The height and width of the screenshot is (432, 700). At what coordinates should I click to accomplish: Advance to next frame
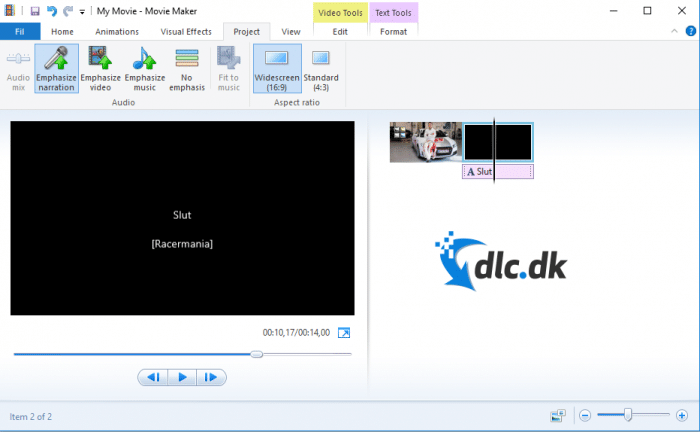[211, 378]
